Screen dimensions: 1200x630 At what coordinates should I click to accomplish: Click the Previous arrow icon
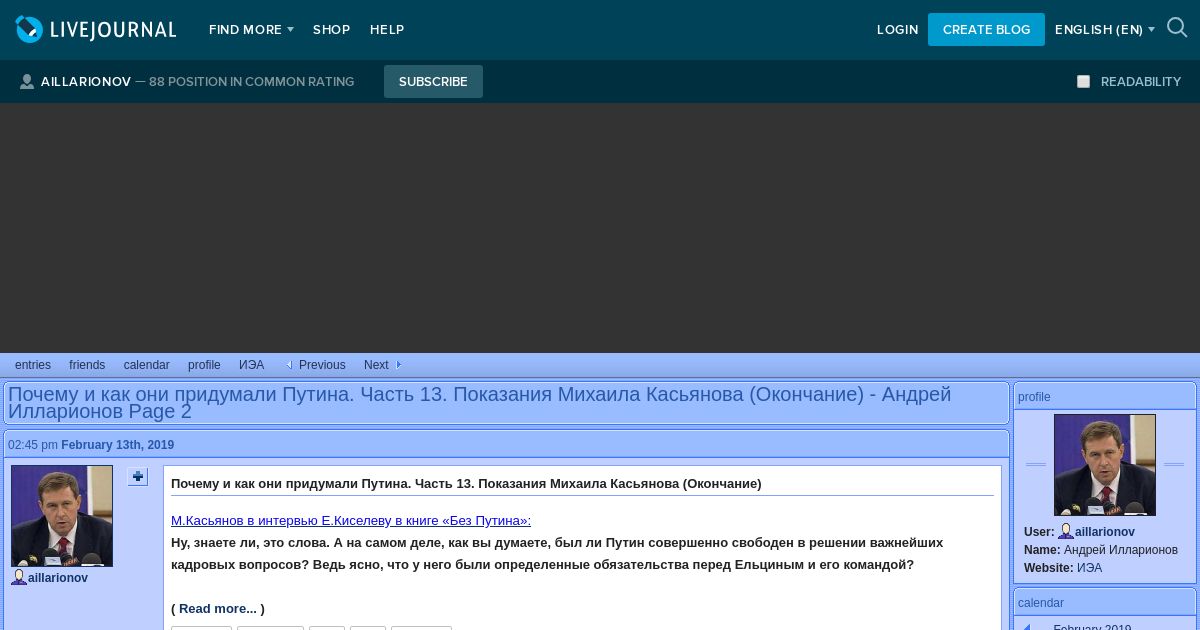289,365
